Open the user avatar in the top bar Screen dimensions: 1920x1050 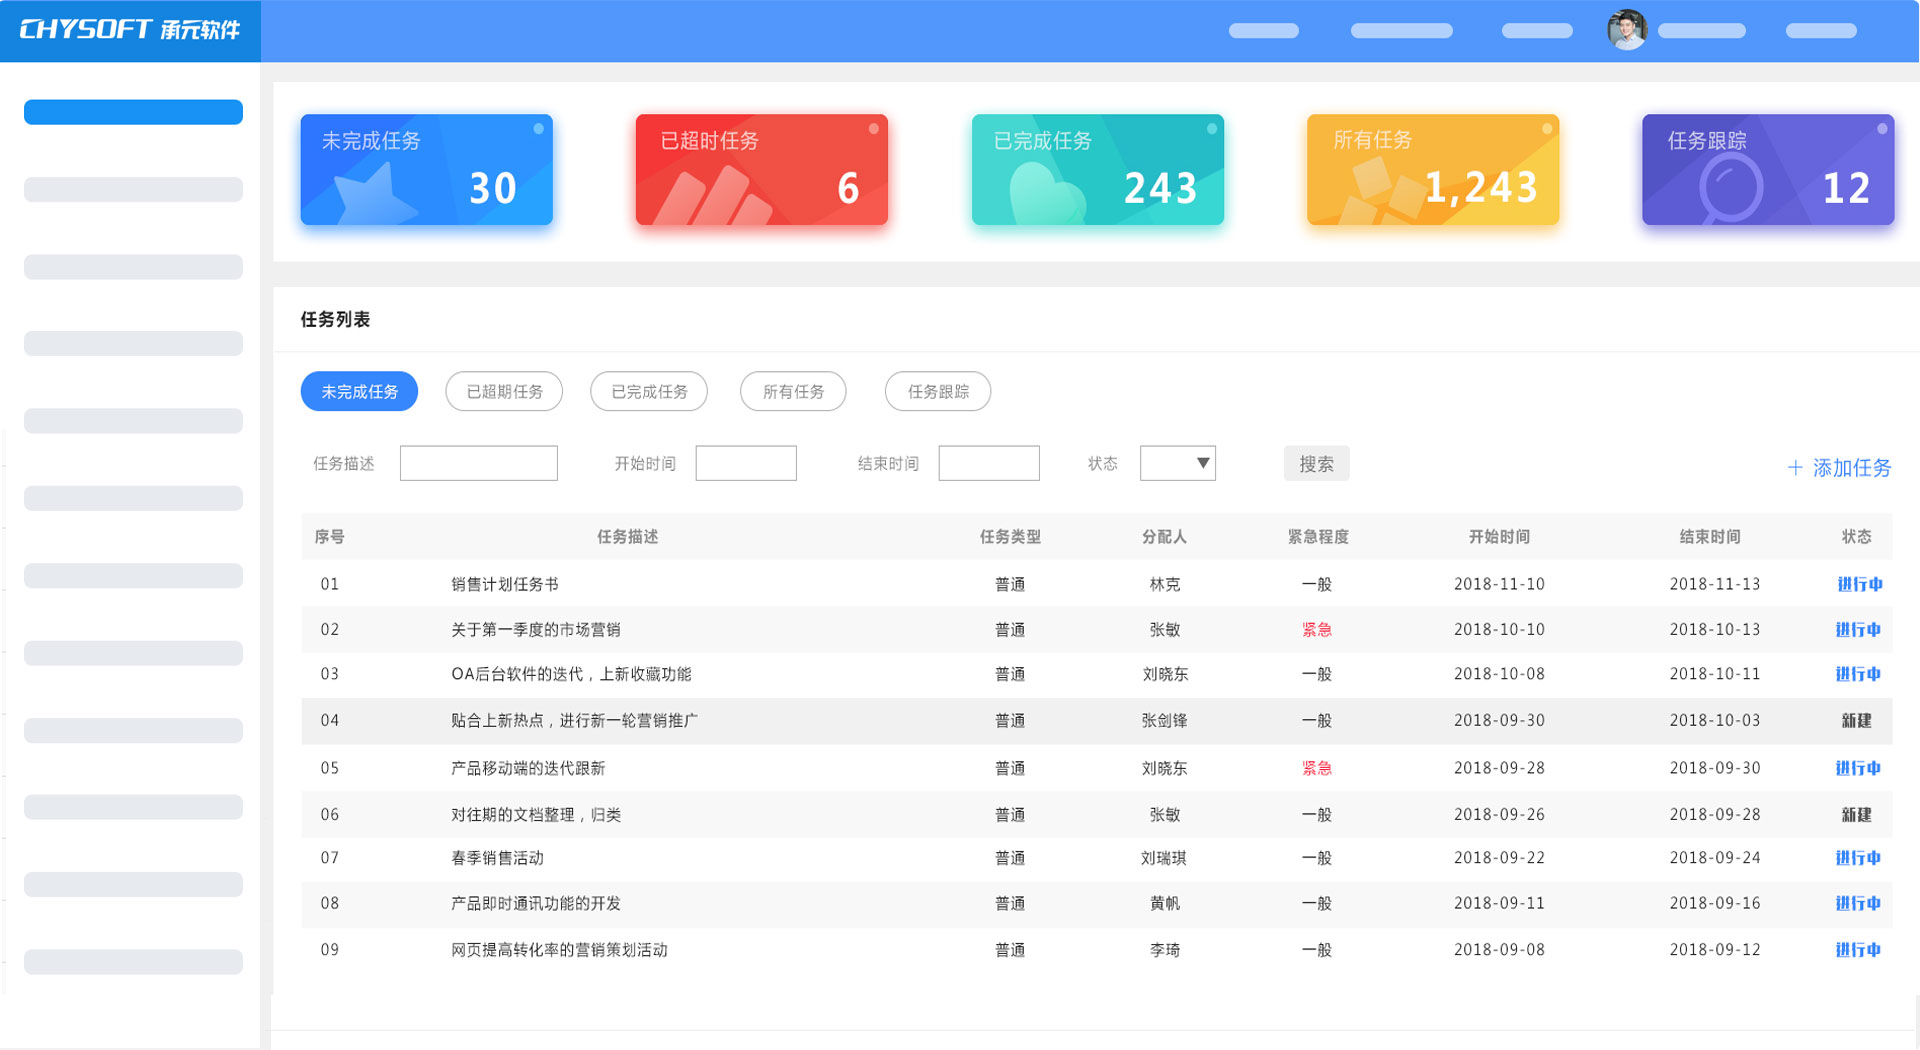(x=1627, y=30)
